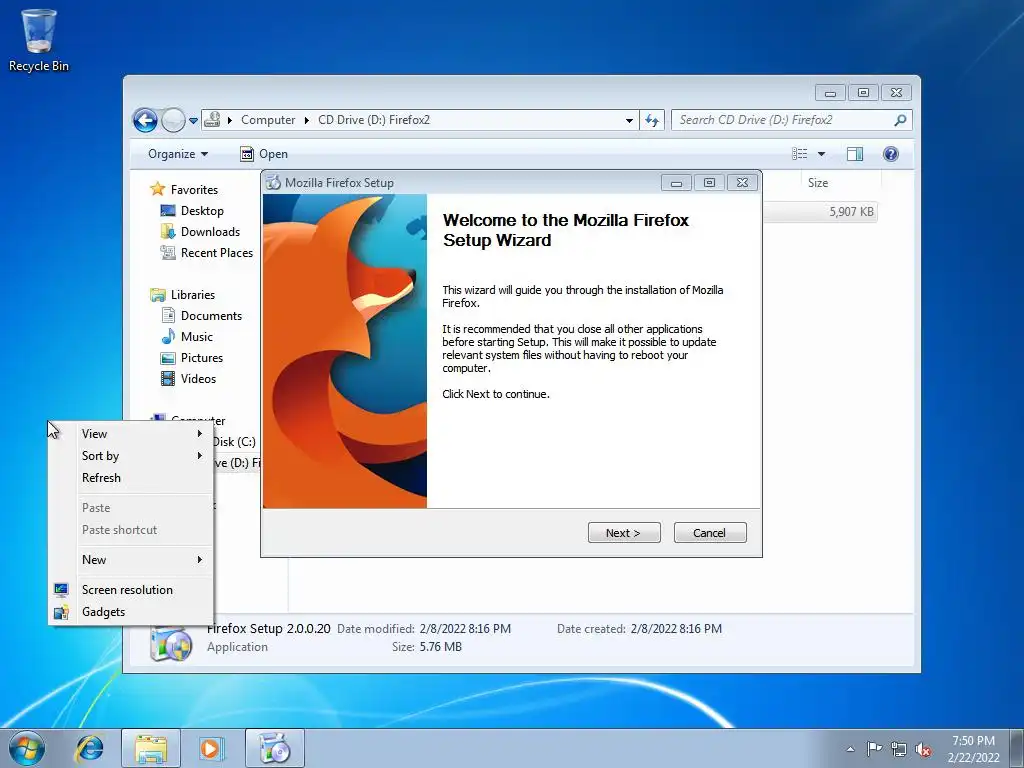Click the Explorer help icon
Image resolution: width=1024 pixels, height=768 pixels.
[891, 154]
